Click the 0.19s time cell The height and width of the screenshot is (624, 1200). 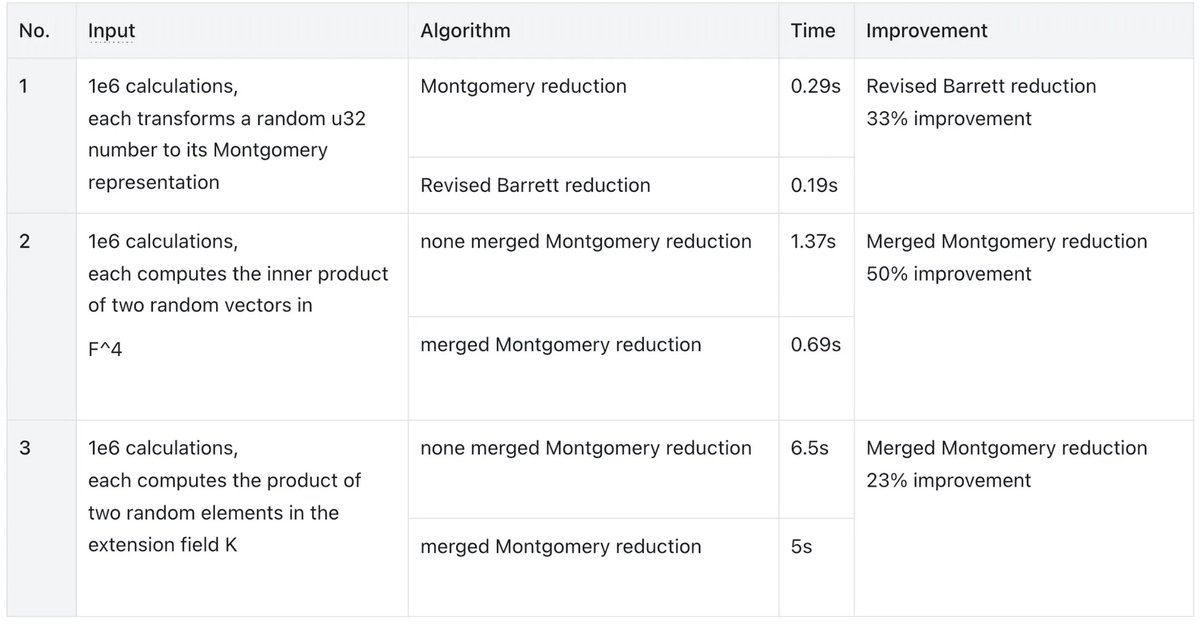[x=816, y=185]
